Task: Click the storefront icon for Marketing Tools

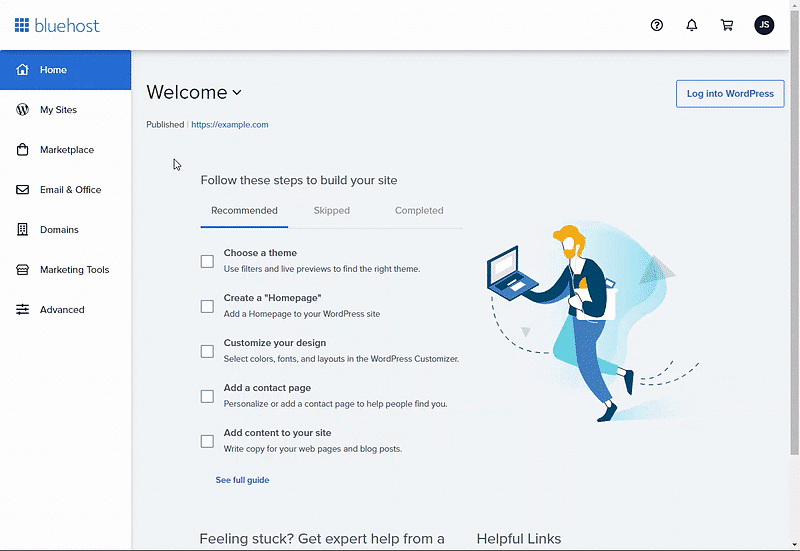Action: (x=22, y=269)
